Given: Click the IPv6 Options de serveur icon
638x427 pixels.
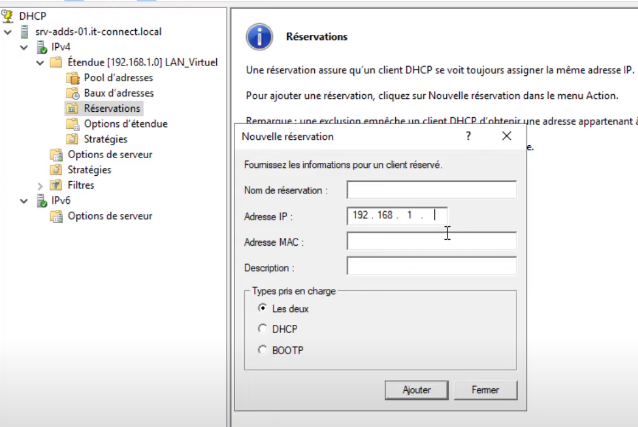Looking at the screenshot, I should (56, 216).
